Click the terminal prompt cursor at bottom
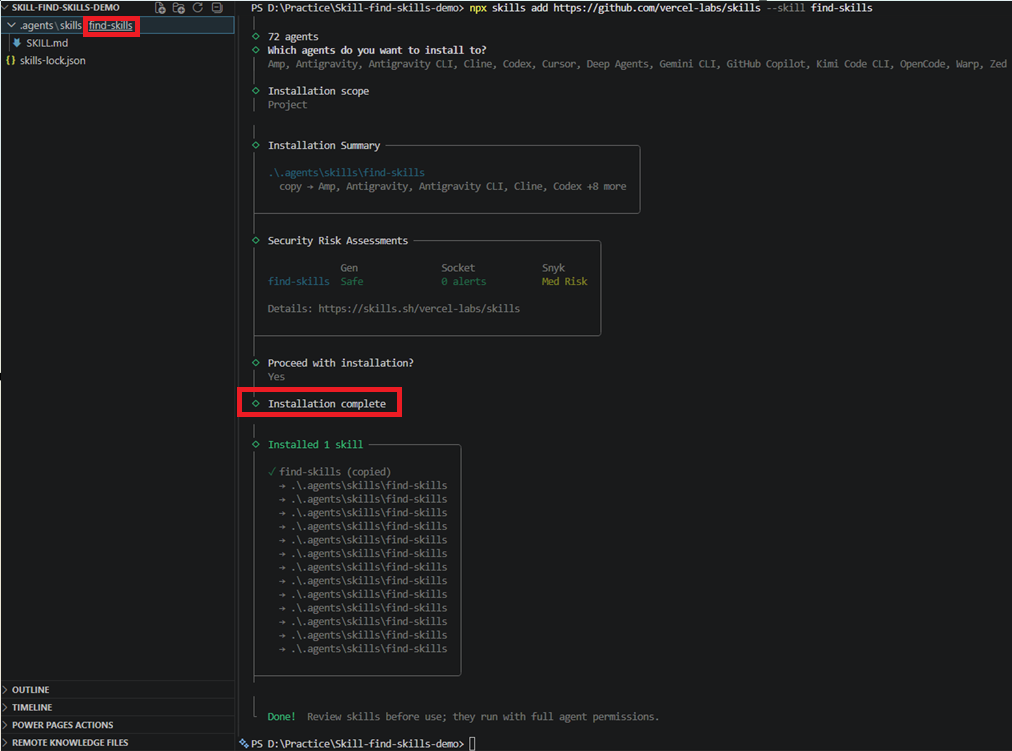This screenshot has width=1012, height=751. click(x=472, y=743)
